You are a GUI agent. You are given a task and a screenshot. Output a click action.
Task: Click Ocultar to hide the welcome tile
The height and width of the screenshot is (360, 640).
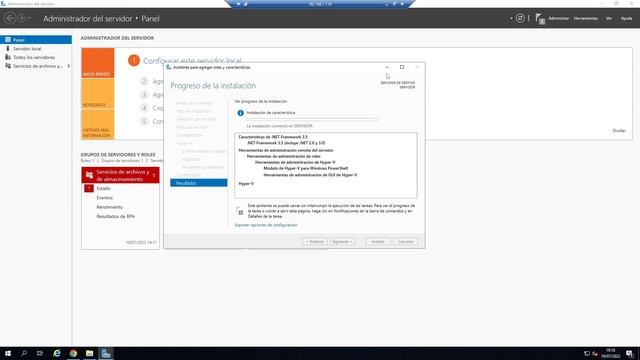coord(619,131)
